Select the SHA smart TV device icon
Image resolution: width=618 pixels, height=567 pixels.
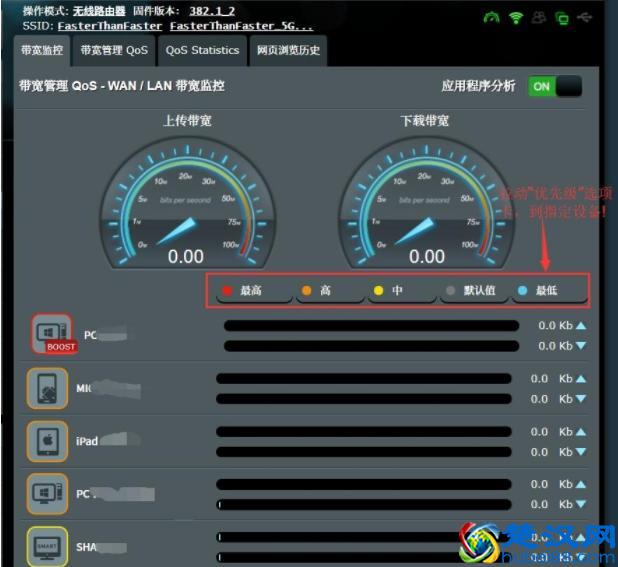pyautogui.click(x=47, y=547)
